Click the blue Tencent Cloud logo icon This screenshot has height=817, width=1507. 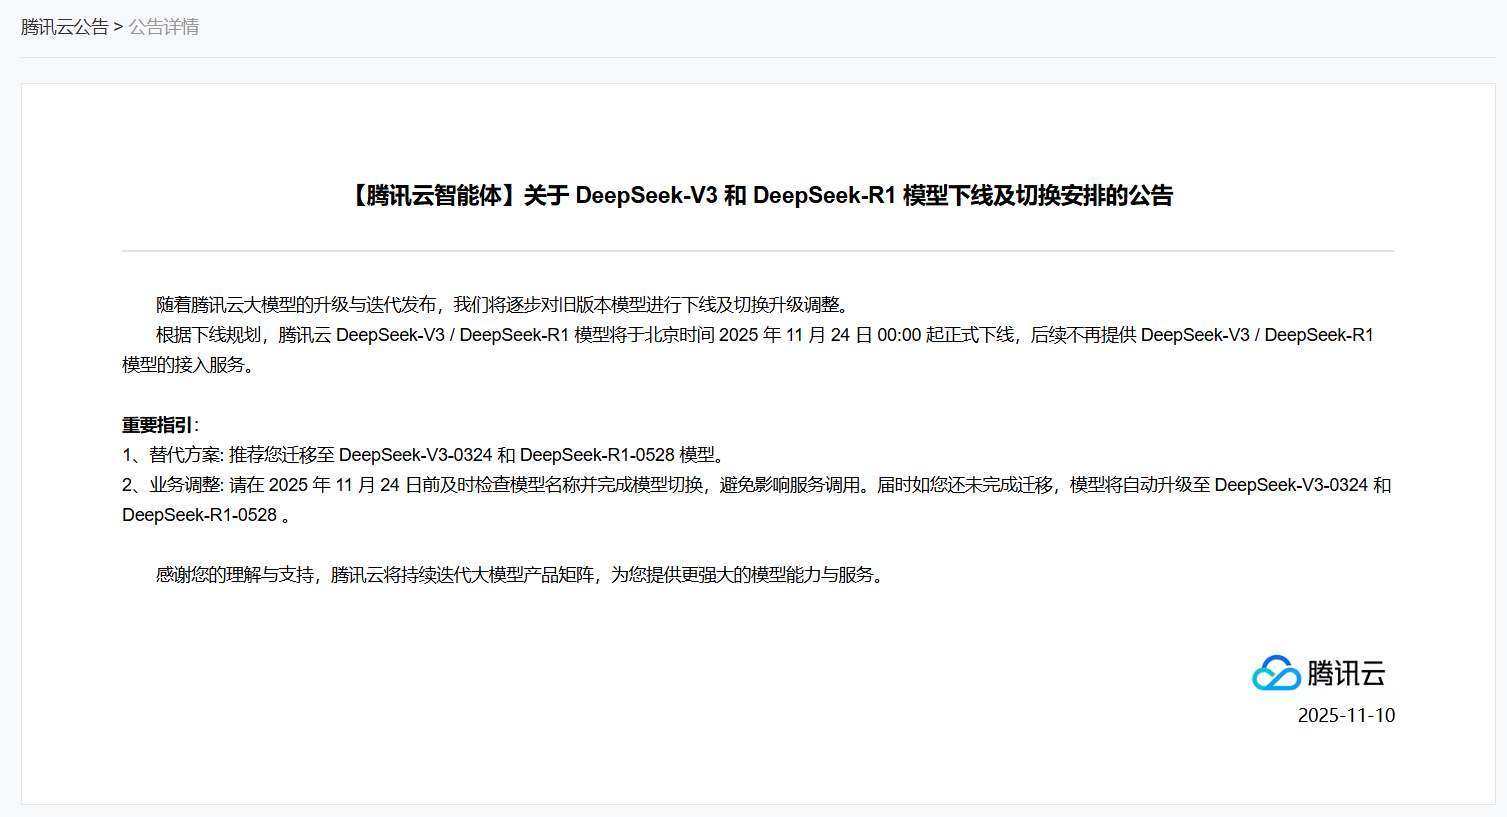click(1275, 673)
